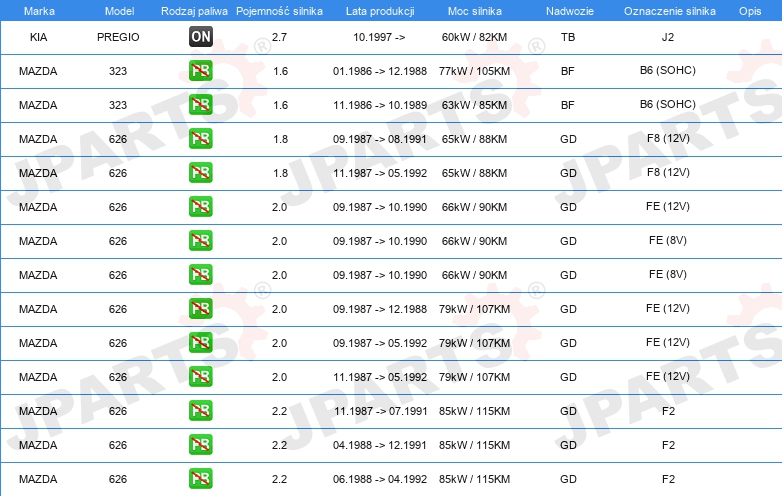782x496 pixels.
Task: Click petrol icon in 66kW FE (12V) row
Action: click(x=200, y=206)
